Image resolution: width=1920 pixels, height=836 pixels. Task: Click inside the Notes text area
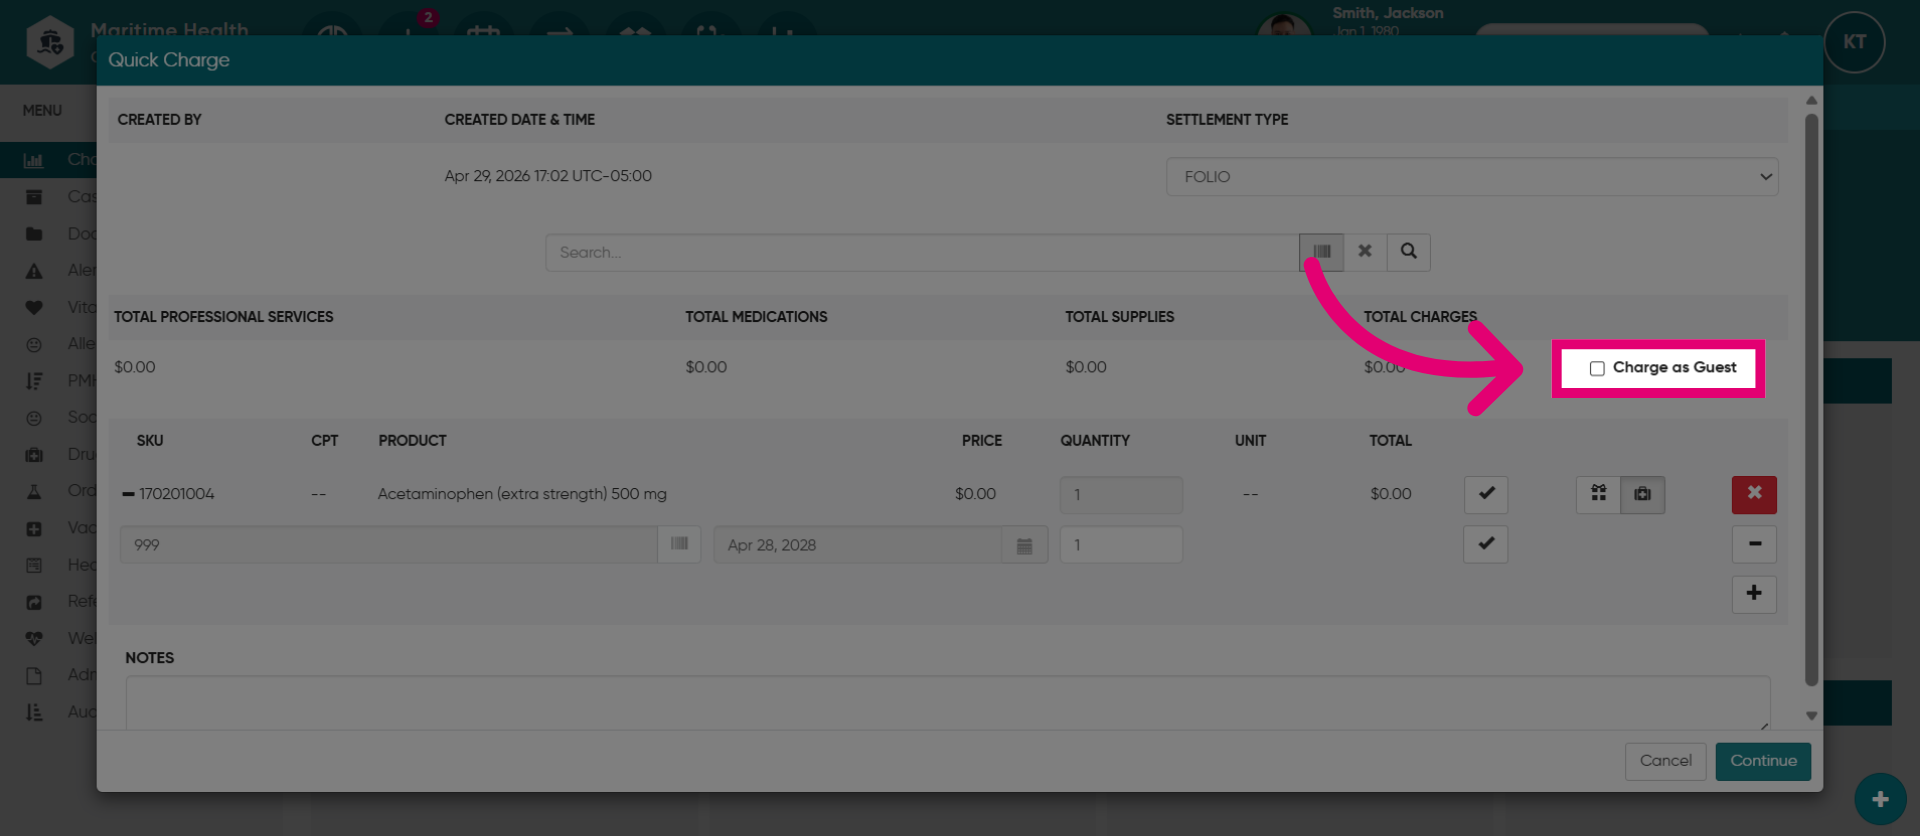point(948,703)
